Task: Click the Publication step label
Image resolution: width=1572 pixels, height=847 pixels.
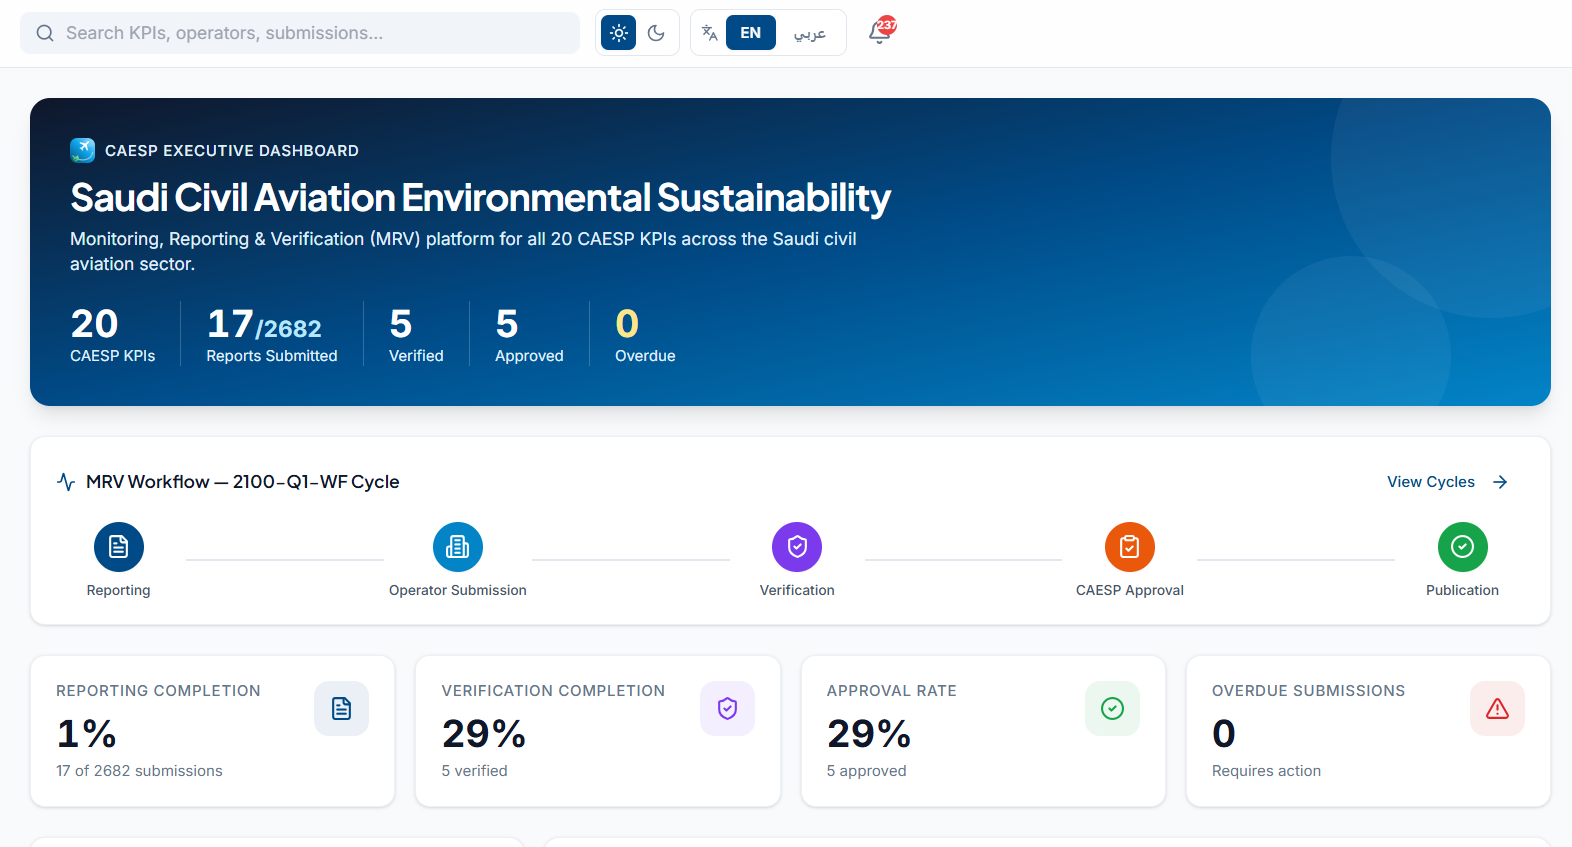Action: [1463, 591]
